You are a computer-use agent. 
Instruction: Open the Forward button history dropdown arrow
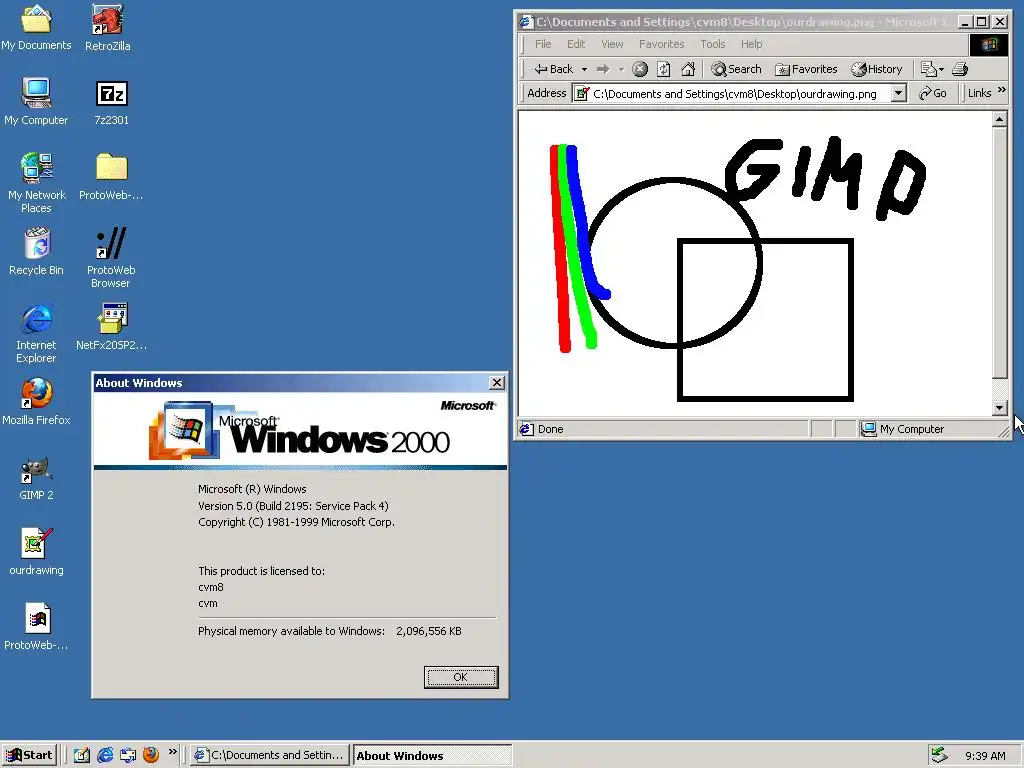[621, 69]
